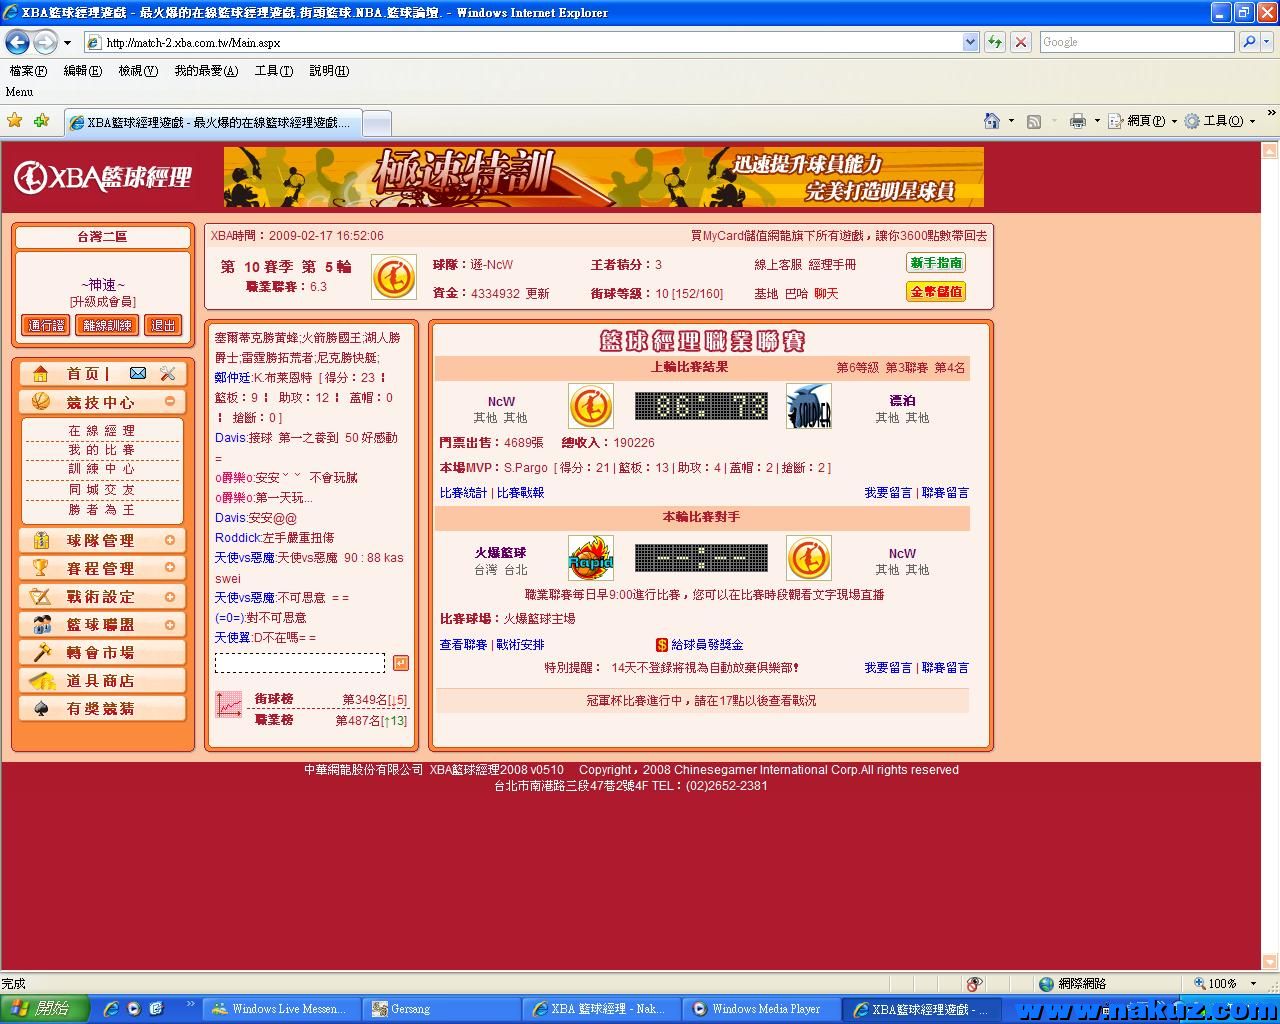The width and height of the screenshot is (1280, 1024).
Task: Click the Google search box
Action: [1138, 42]
